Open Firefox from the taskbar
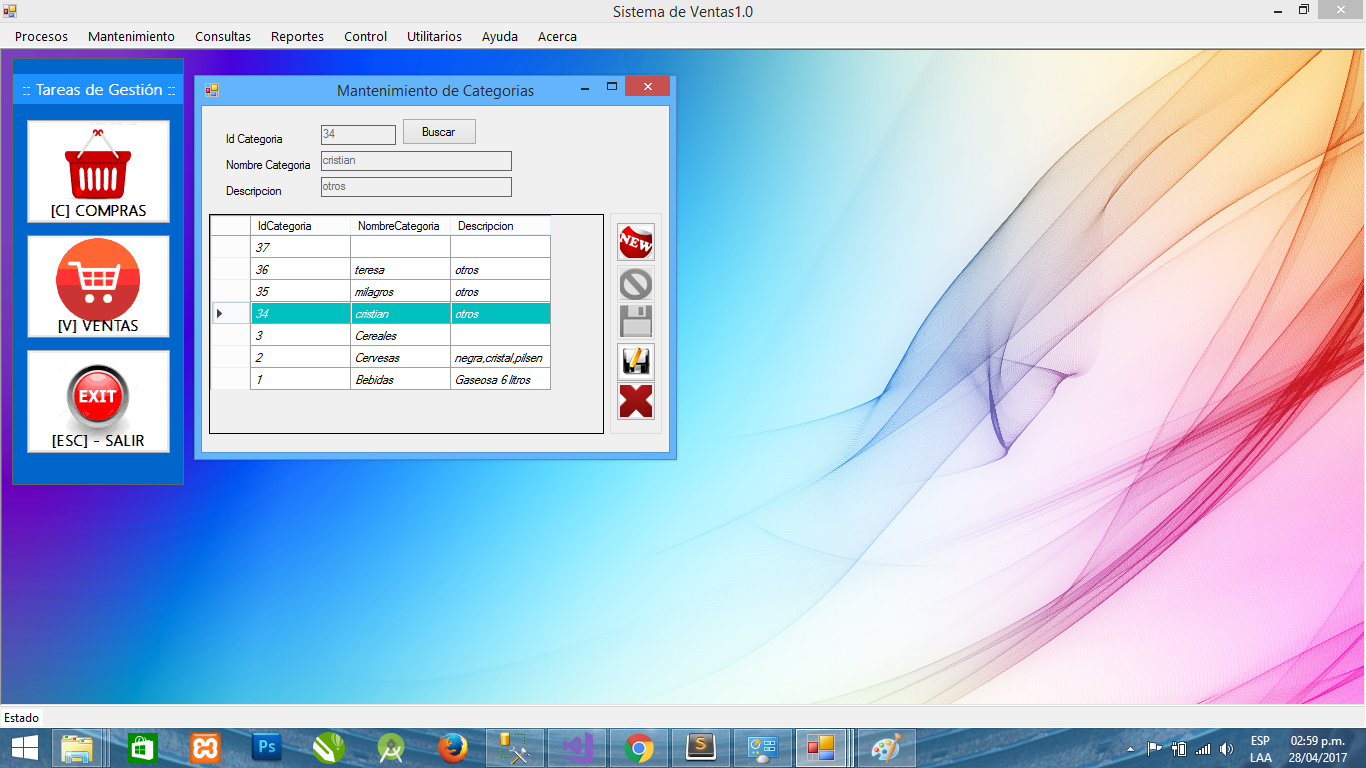This screenshot has width=1366, height=768. click(452, 748)
